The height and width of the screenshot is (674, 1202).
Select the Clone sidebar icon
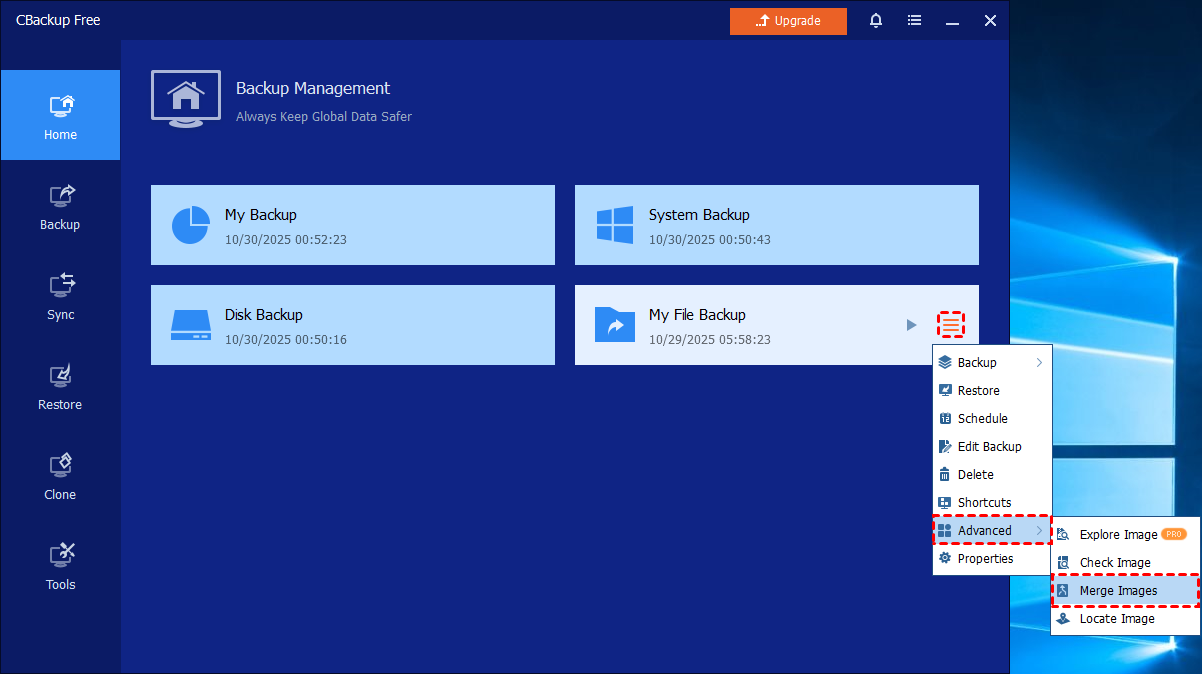60,477
